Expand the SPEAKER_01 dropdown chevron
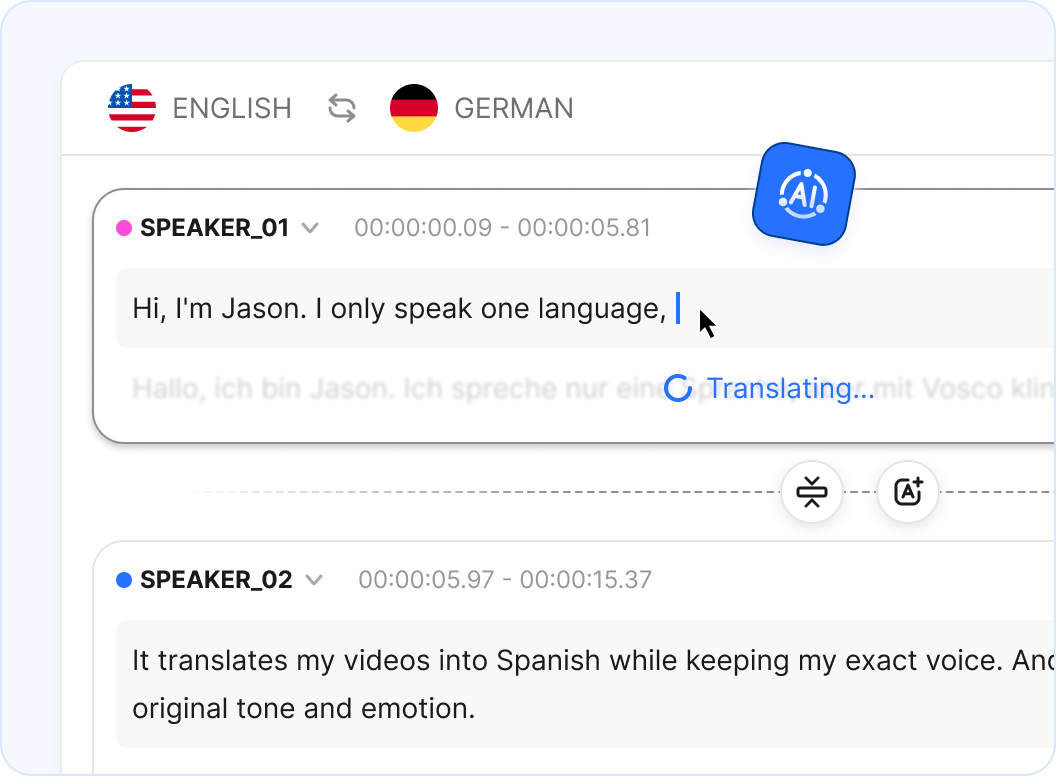The height and width of the screenshot is (776, 1056). 310,228
